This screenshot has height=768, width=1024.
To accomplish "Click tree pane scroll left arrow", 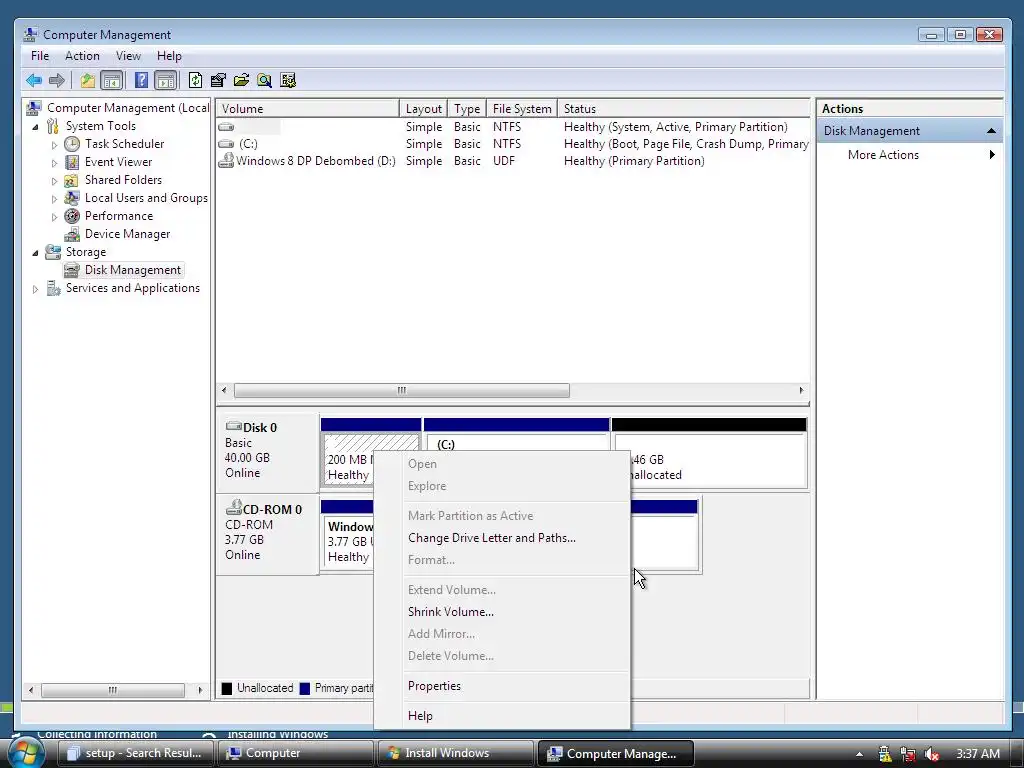I will tap(30, 690).
